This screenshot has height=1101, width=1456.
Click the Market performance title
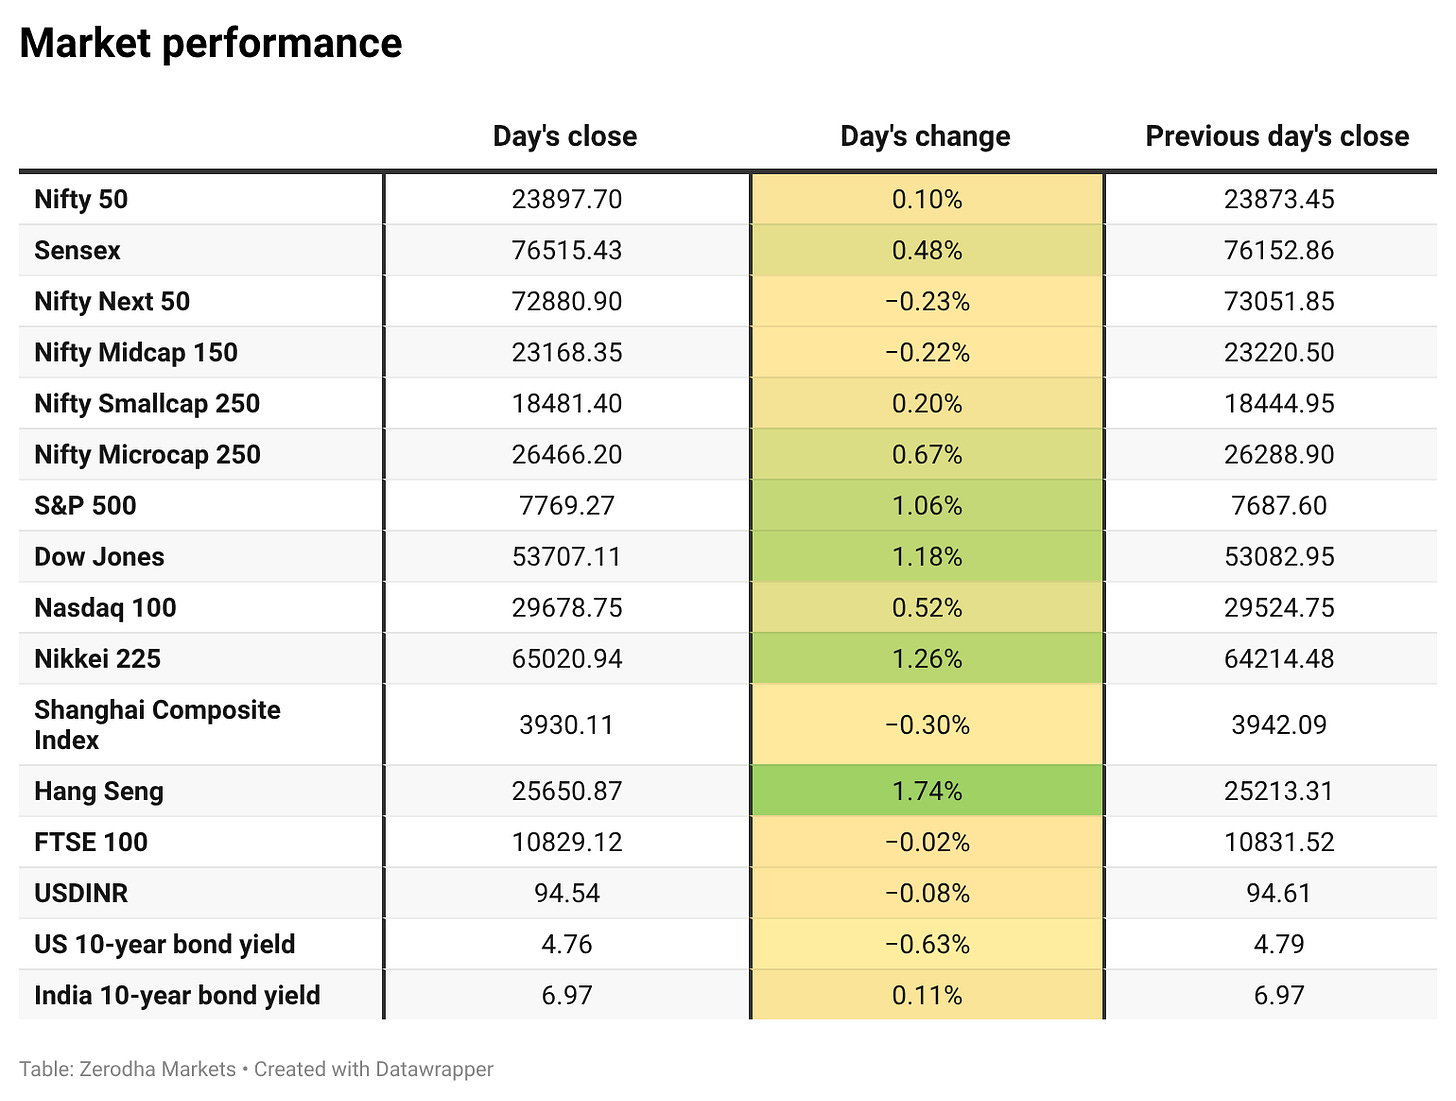coord(211,43)
